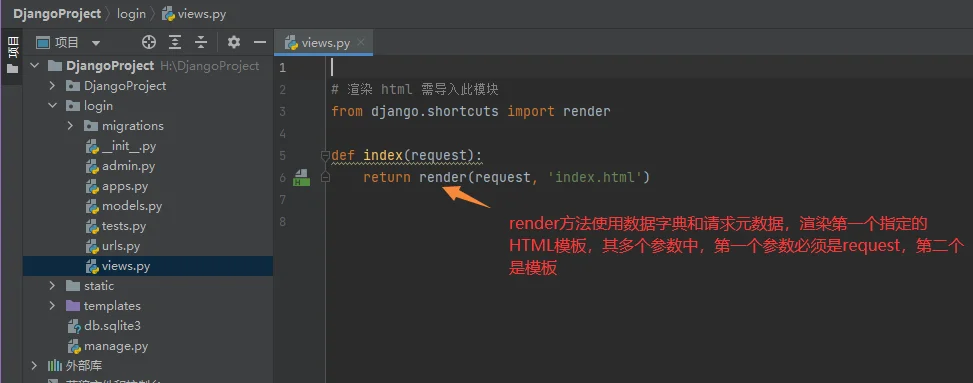Click the gutter HTML template icon on line 6
Screen dimensions: 973x383
click(301, 177)
